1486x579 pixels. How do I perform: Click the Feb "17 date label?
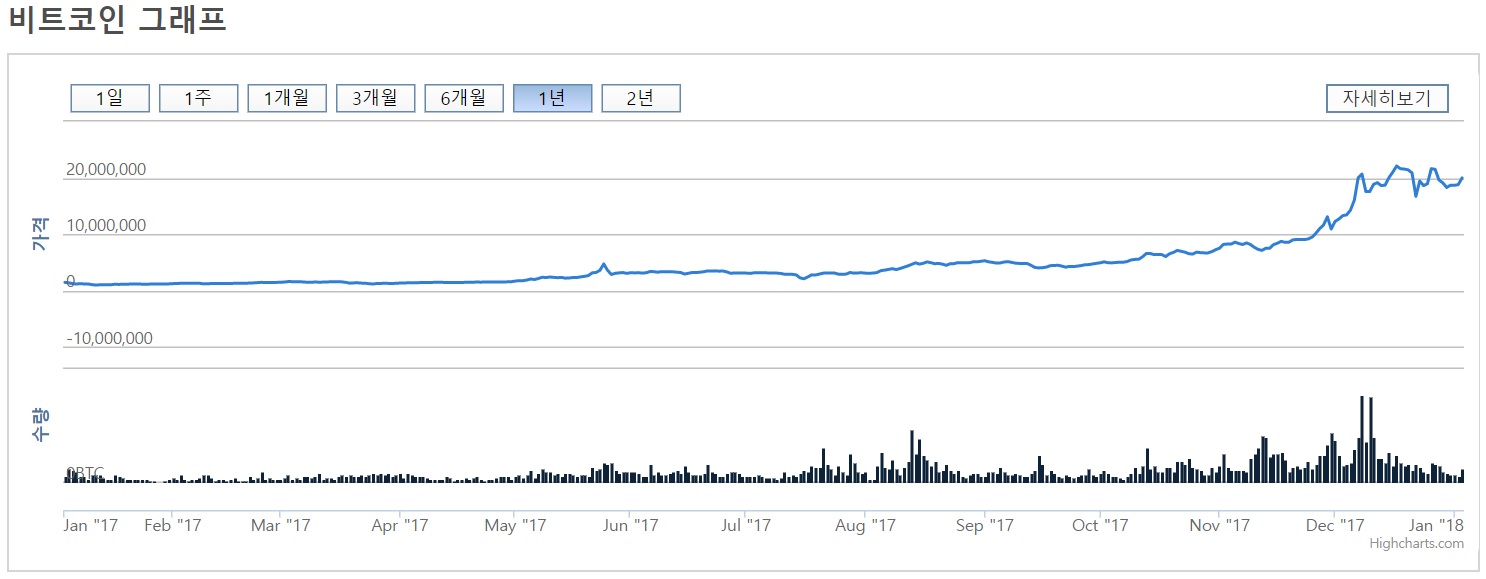[174, 524]
